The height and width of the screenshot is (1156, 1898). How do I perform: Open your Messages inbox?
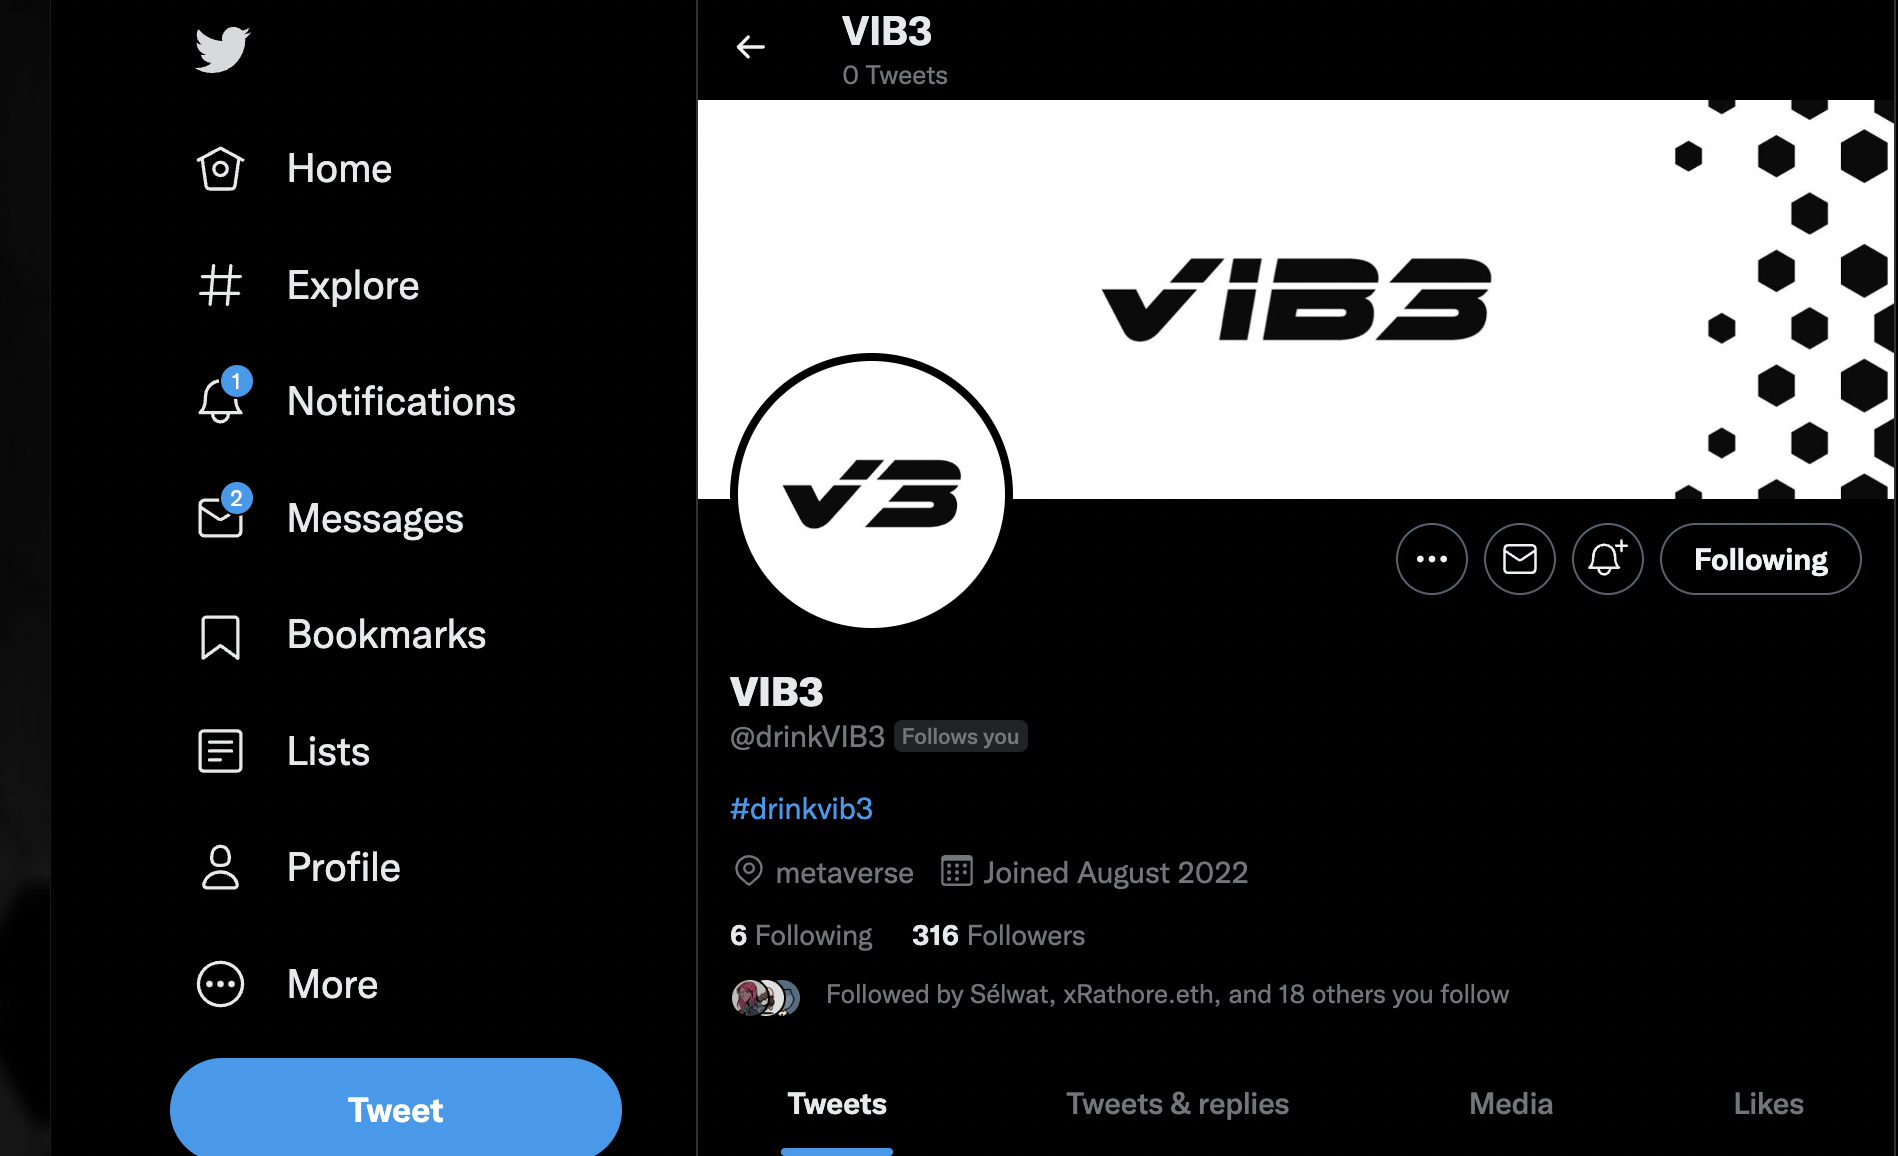(x=373, y=518)
